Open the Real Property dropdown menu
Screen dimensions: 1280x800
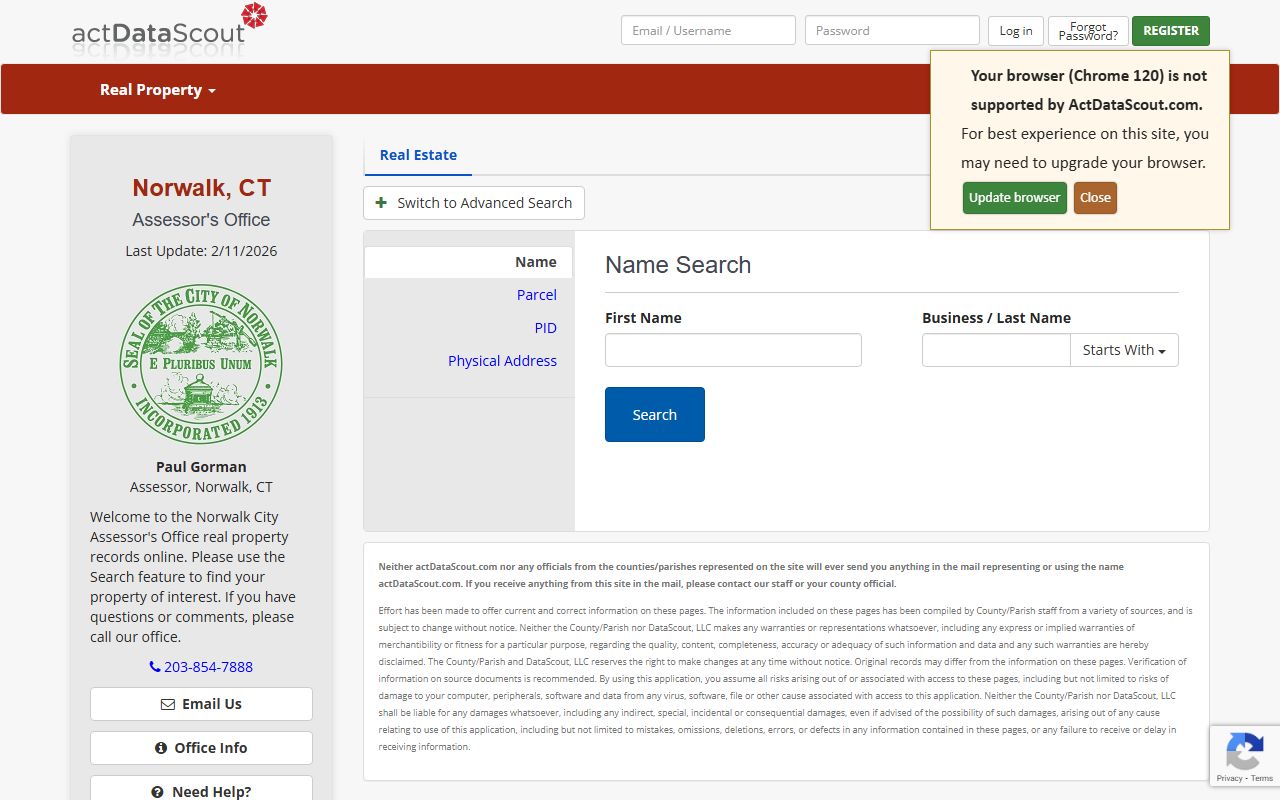tap(158, 90)
